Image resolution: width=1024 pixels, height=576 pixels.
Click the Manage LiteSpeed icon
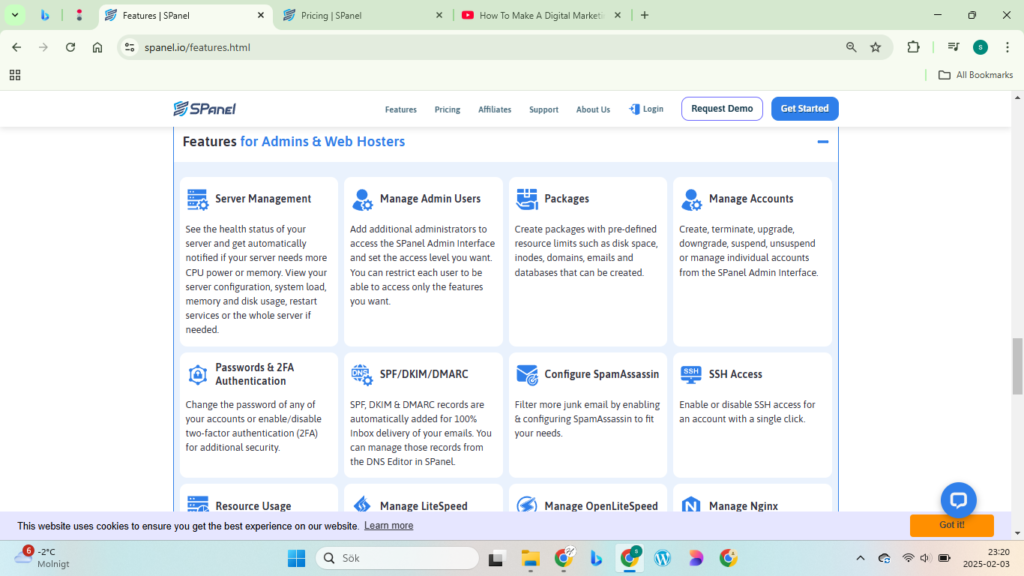click(362, 504)
